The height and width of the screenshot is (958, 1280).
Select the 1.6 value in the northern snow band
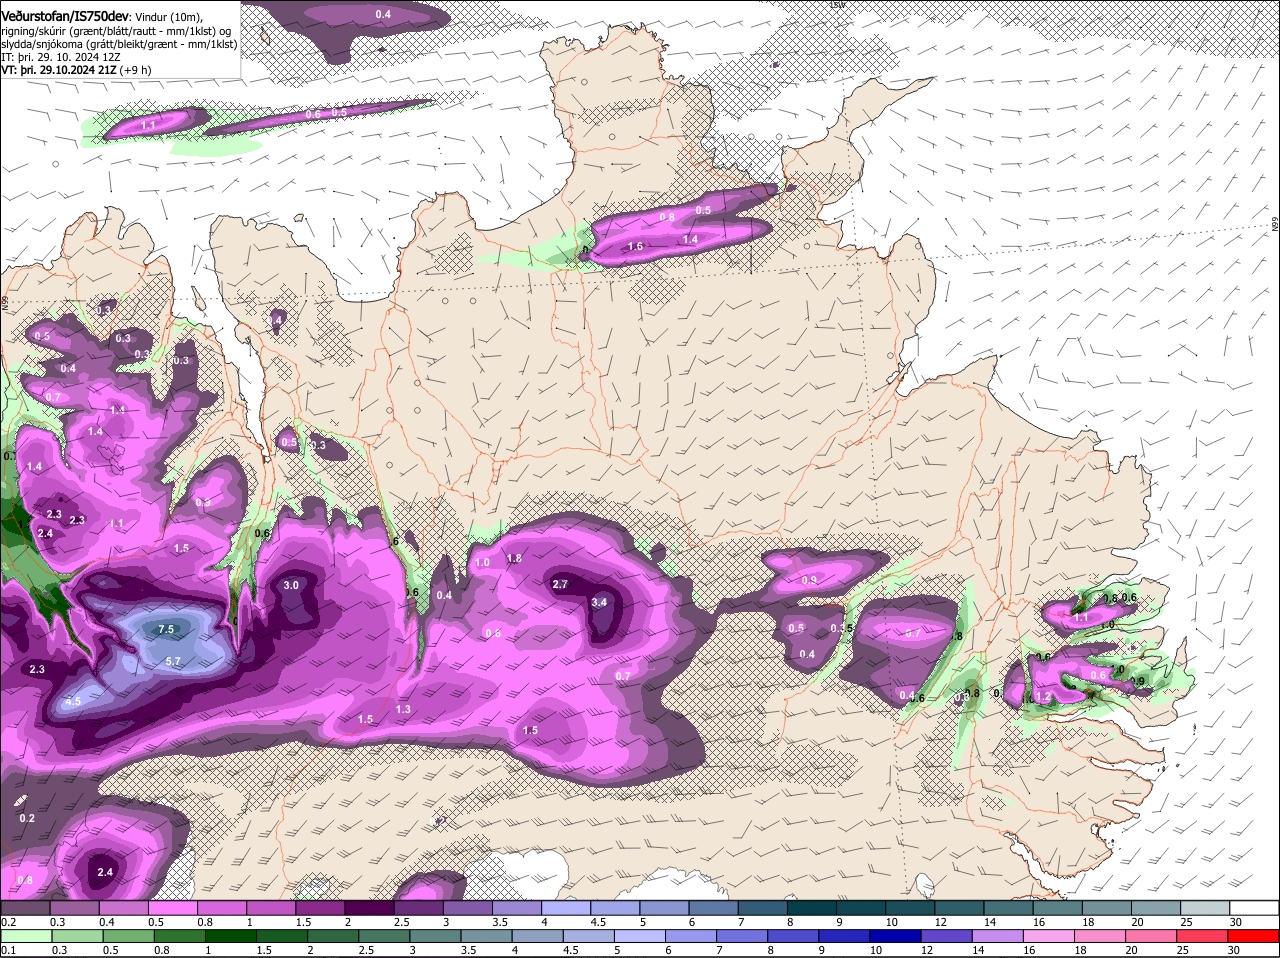click(635, 247)
